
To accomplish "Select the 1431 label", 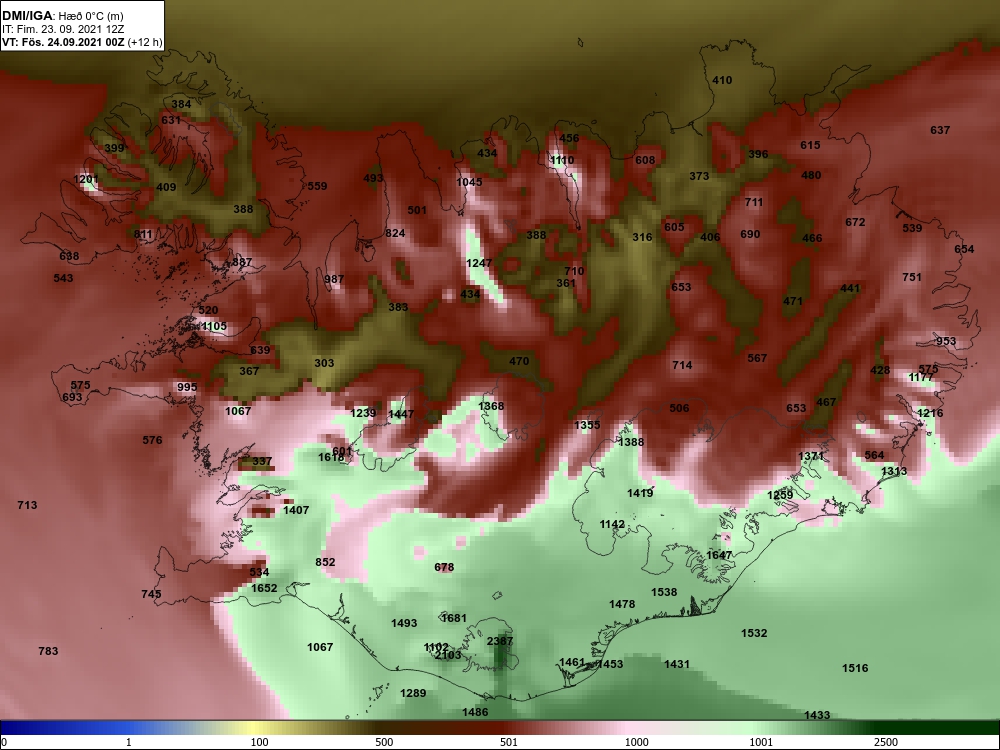I will [677, 665].
